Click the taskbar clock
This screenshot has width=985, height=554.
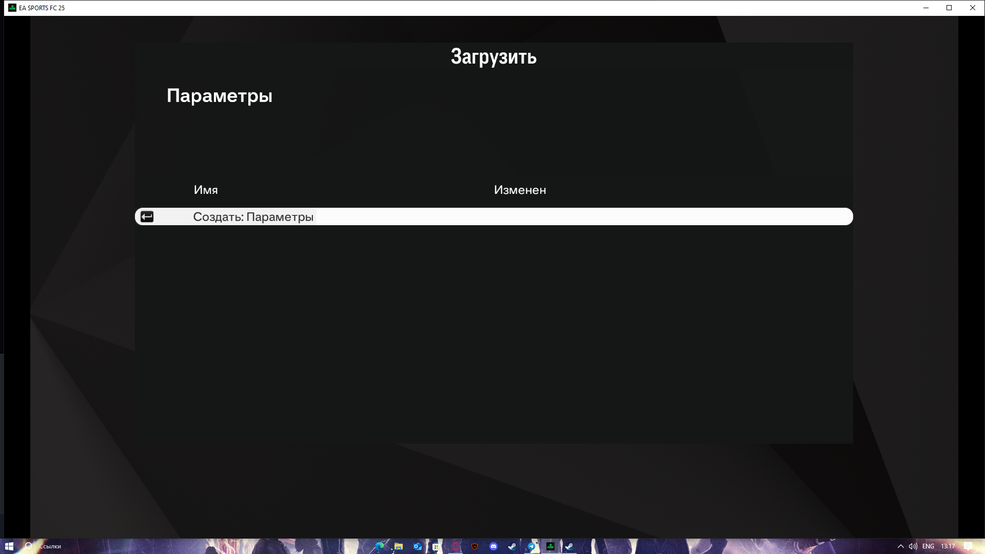pyautogui.click(x=947, y=547)
